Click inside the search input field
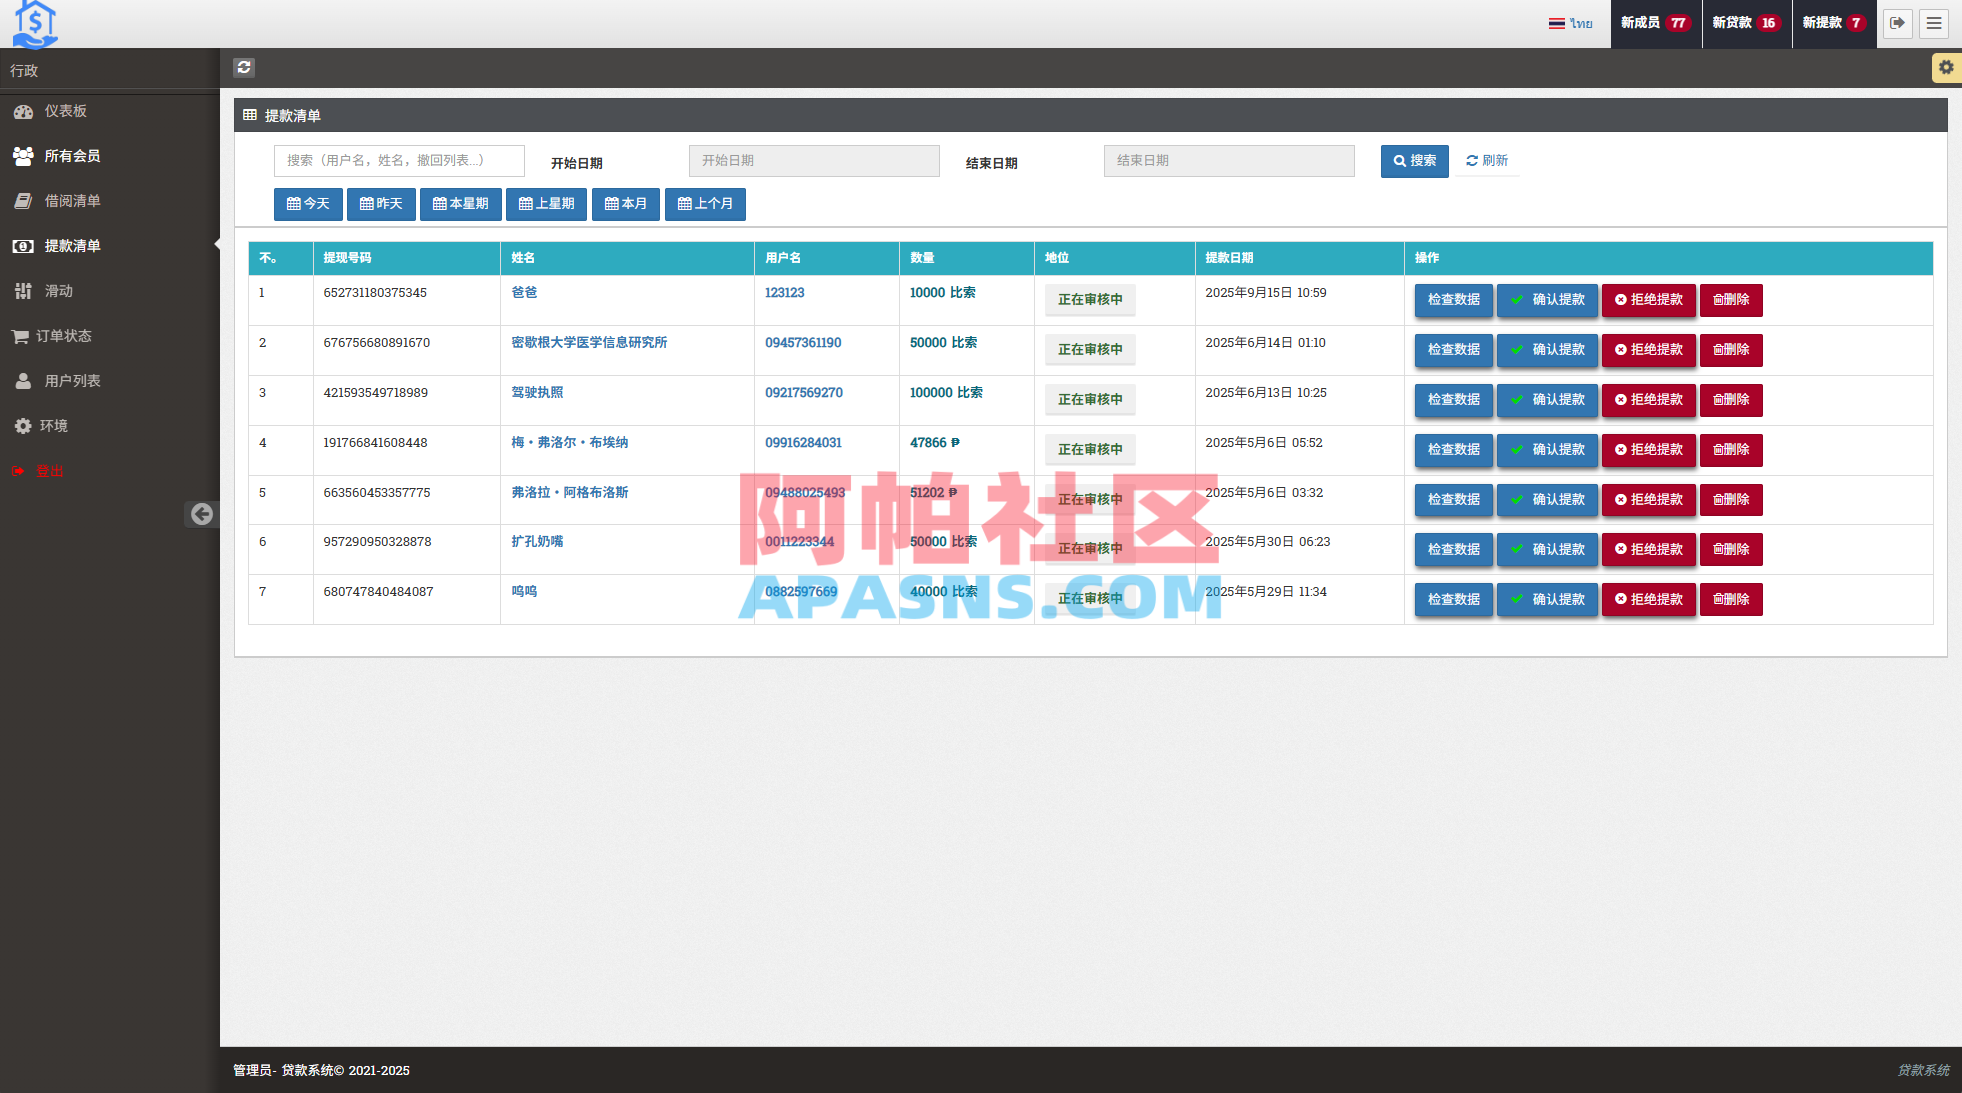This screenshot has height=1093, width=1962. coord(398,160)
